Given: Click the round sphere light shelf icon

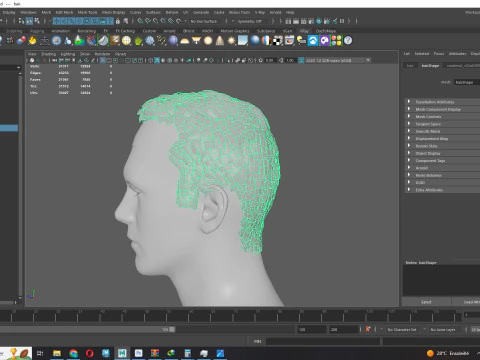Looking at the screenshot, I should pyautogui.click(x=208, y=41).
